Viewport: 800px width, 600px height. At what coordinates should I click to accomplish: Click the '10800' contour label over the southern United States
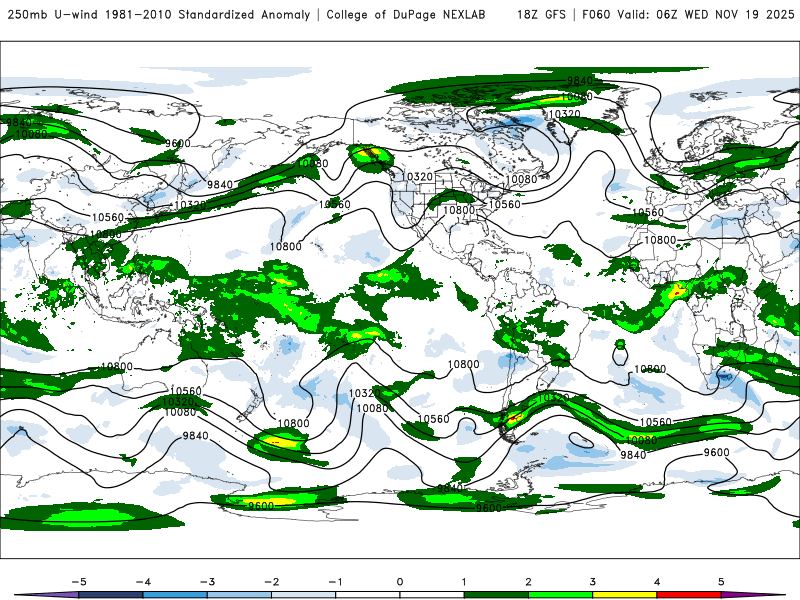pos(459,210)
